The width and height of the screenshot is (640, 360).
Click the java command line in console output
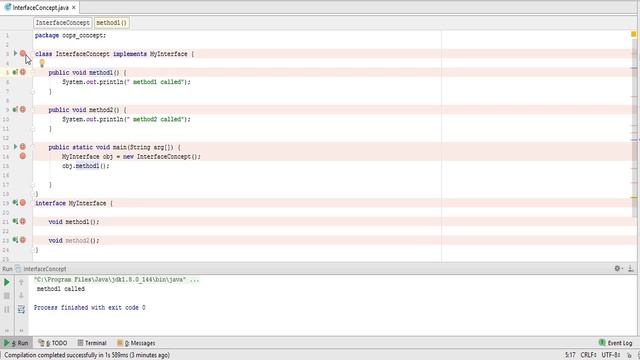pos(117,280)
